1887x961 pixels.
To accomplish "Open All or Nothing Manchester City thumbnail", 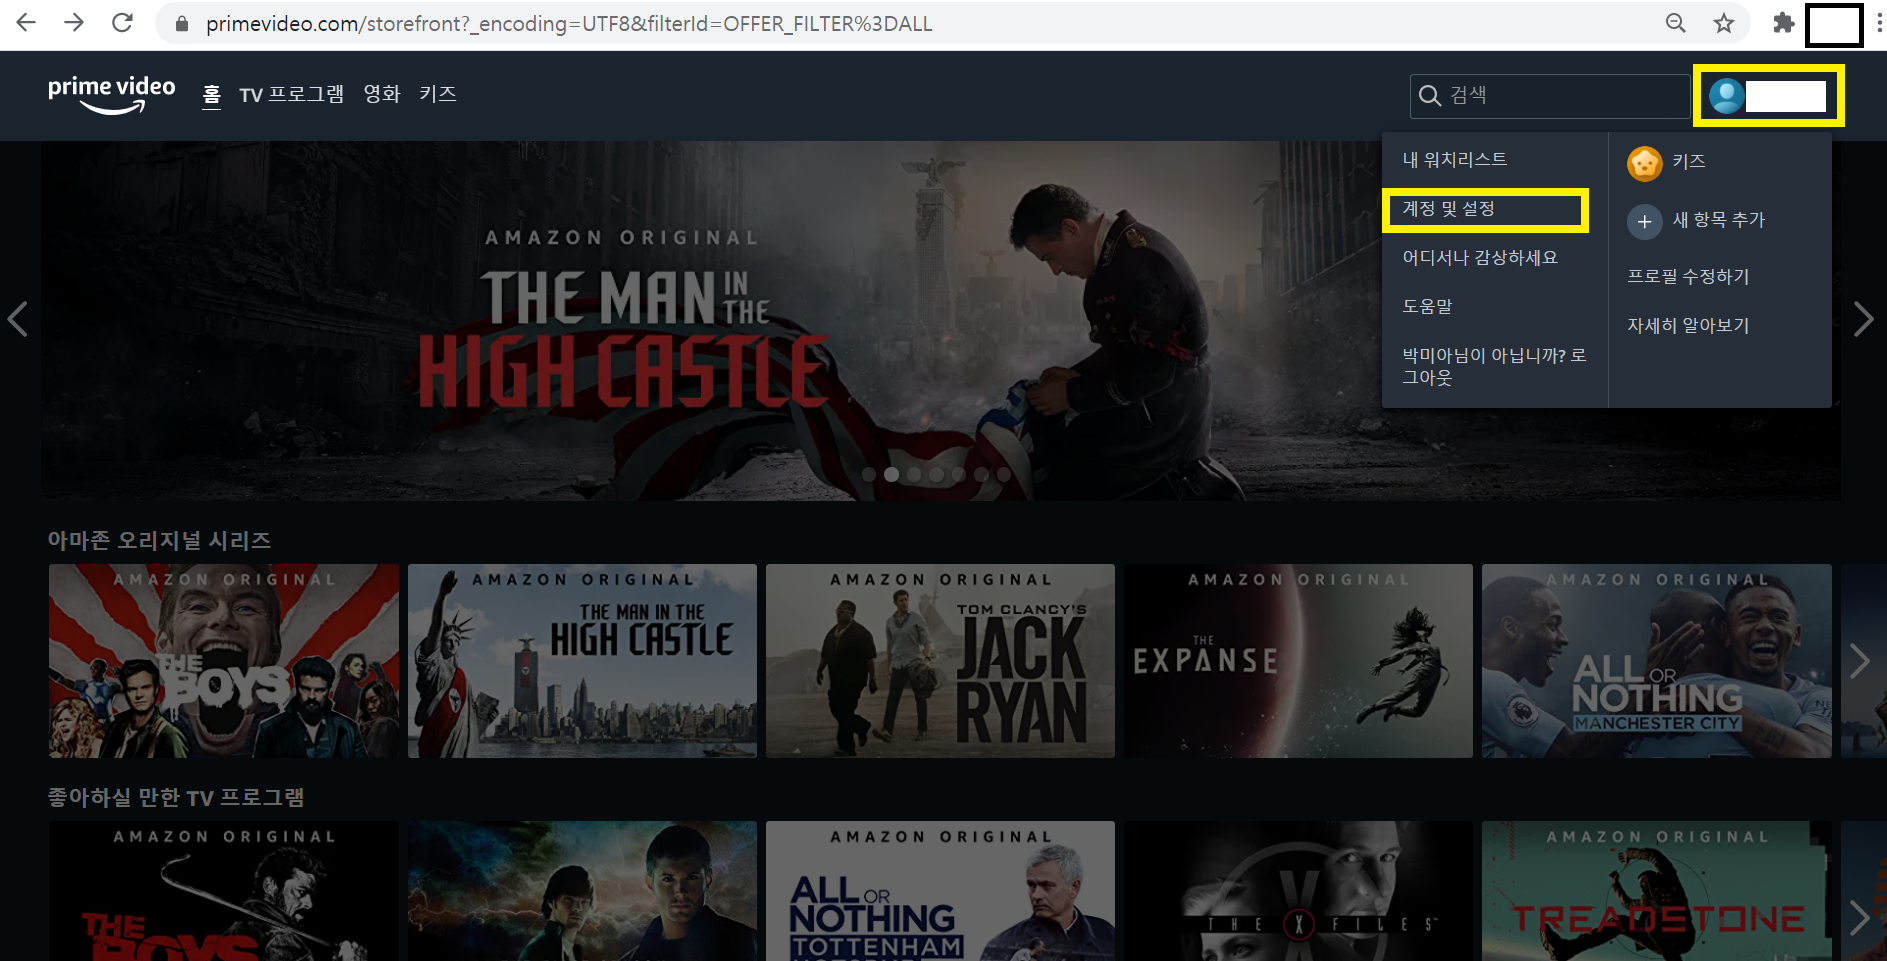I will tap(1657, 661).
